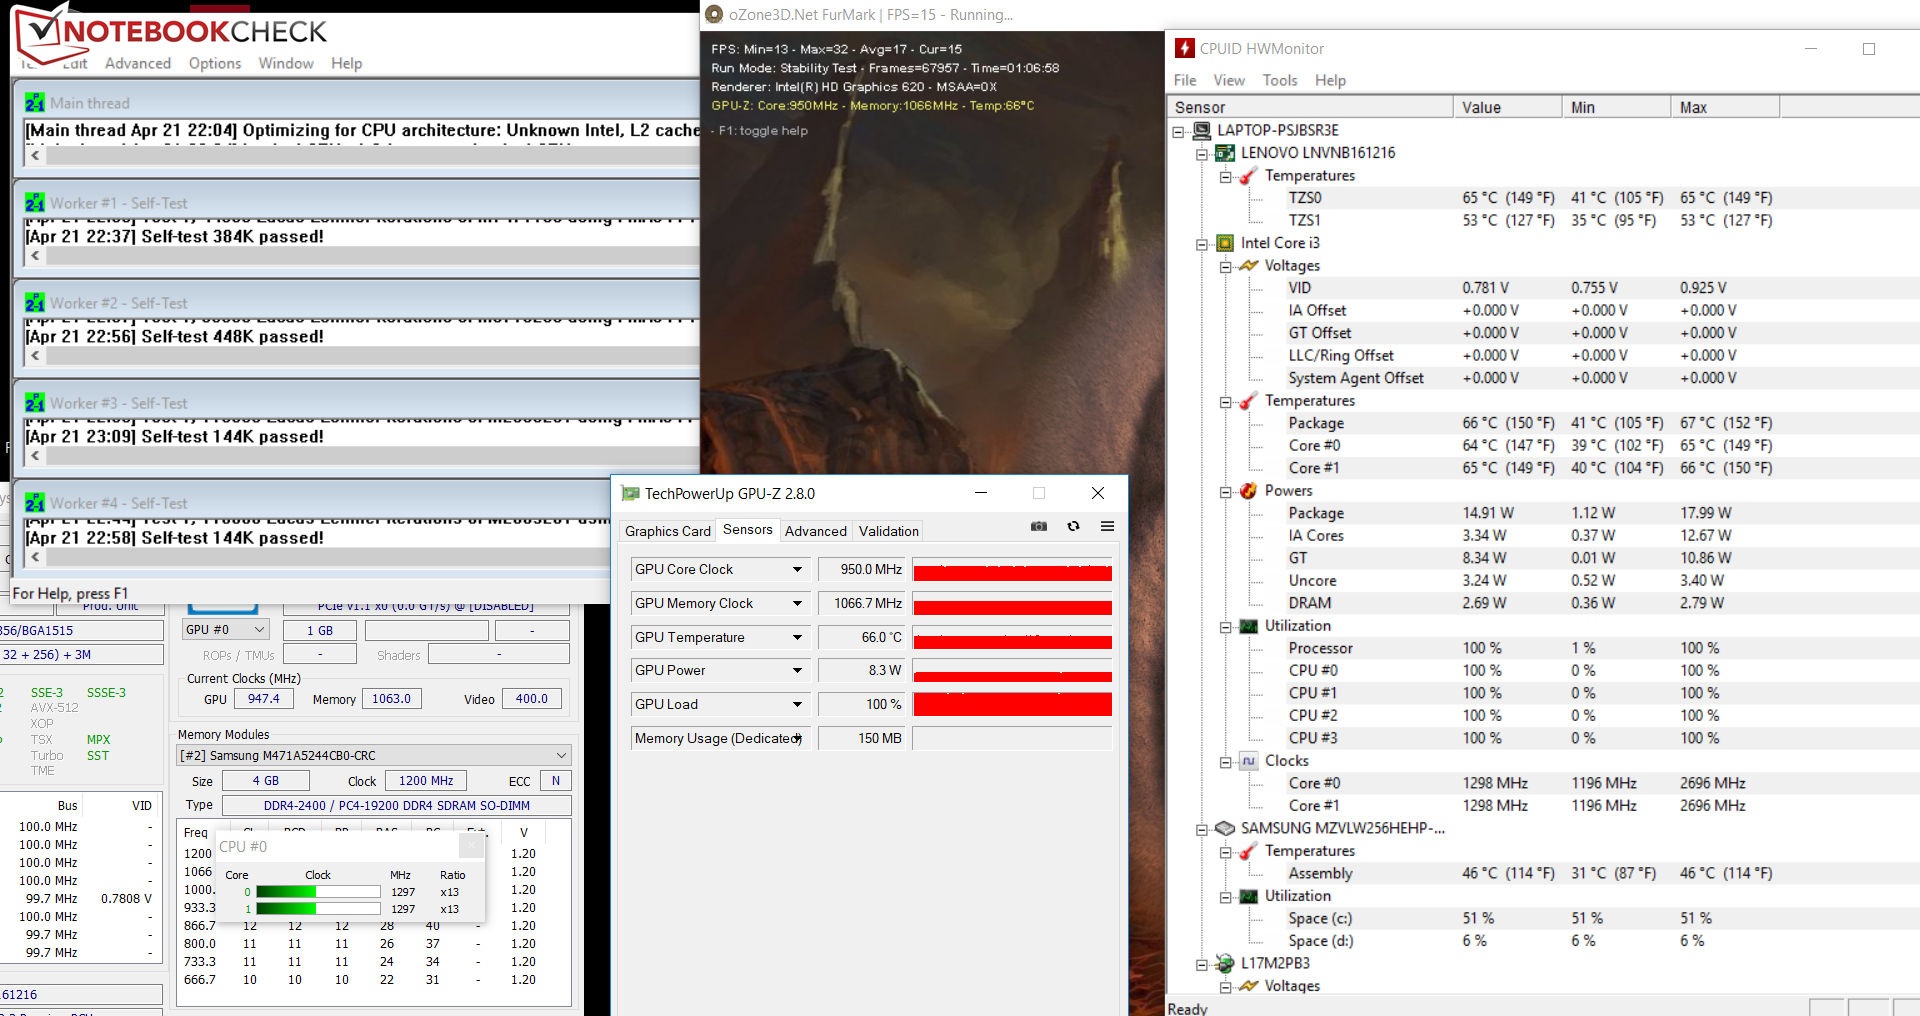This screenshot has height=1016, width=1920.
Task: Select the CPU #3 utilization row
Action: [x=1543, y=738]
